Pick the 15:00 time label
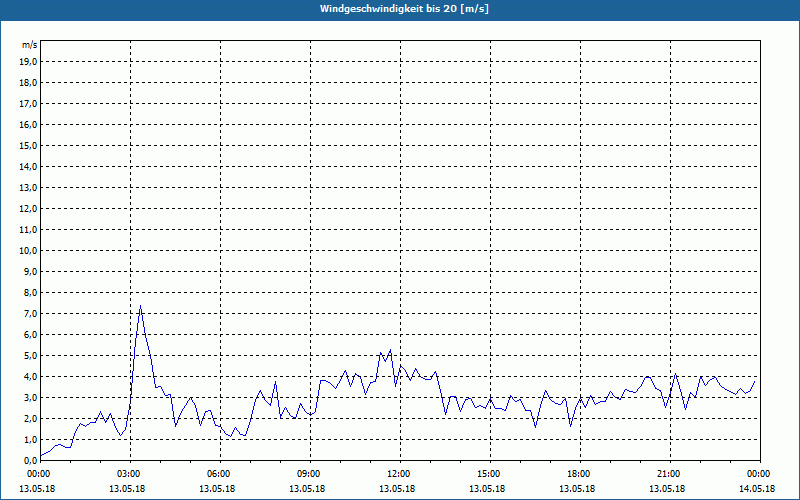The width and height of the screenshot is (800, 500). tap(490, 474)
